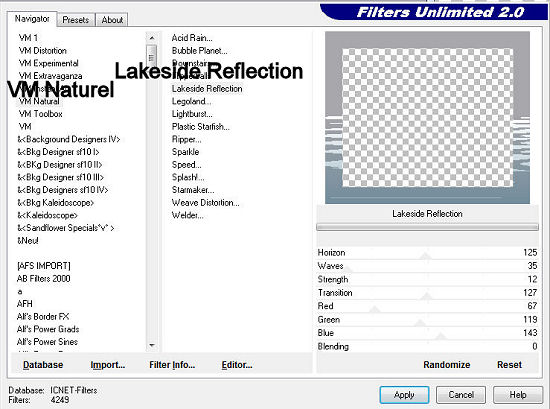This screenshot has height=409, width=550.
Task: Randomize the filter parameters
Action: coord(447,365)
